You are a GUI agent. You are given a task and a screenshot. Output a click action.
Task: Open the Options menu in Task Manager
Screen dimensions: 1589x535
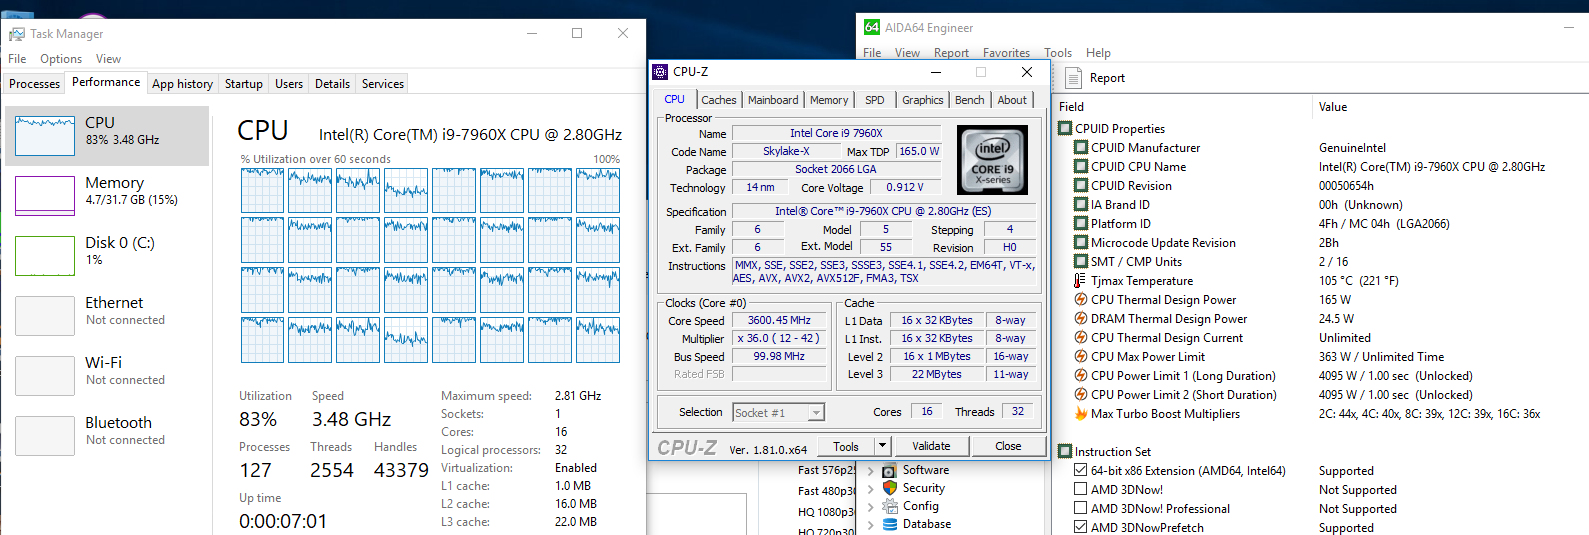point(61,59)
